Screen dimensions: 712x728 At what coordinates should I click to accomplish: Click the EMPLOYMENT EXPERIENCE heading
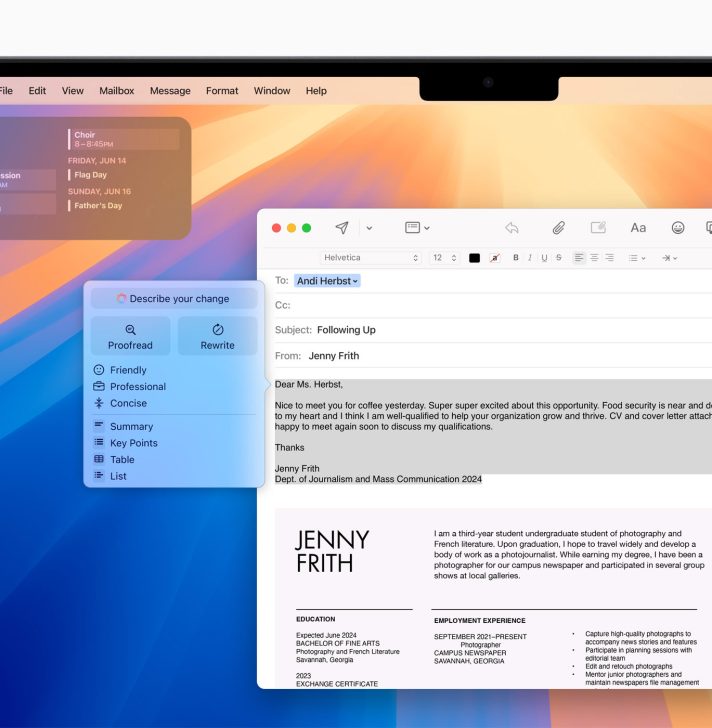pyautogui.click(x=479, y=621)
